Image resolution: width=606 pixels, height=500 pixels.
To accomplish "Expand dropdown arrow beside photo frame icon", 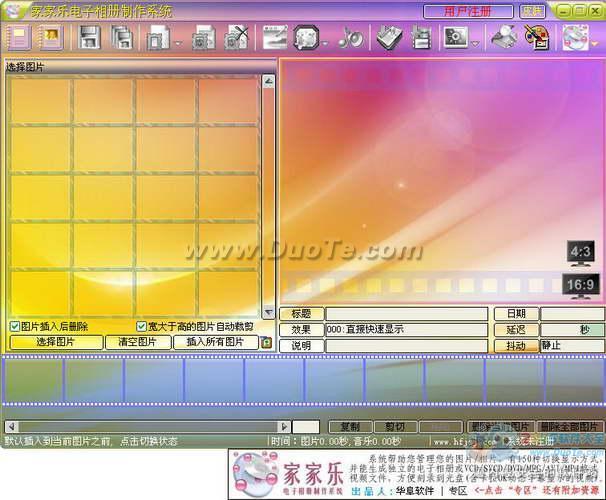I will (x=178, y=43).
